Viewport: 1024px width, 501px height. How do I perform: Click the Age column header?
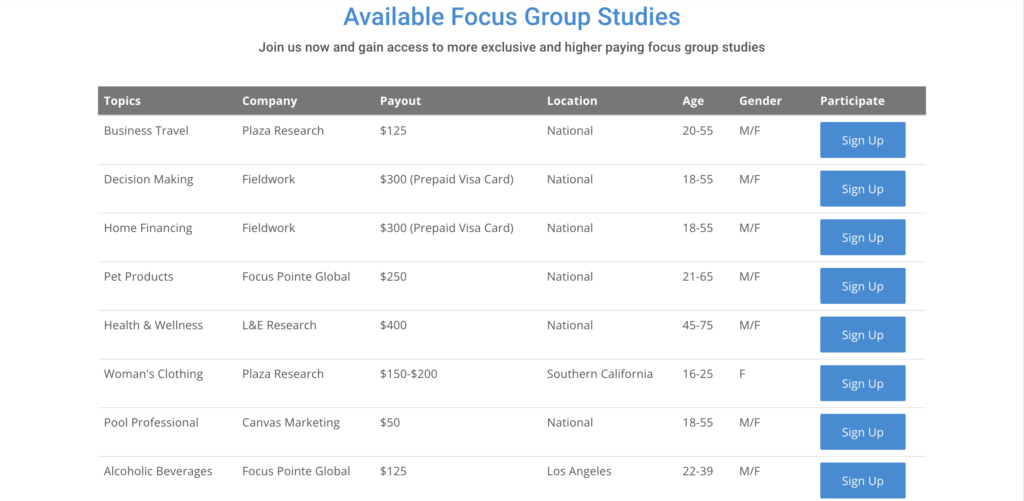pos(694,101)
